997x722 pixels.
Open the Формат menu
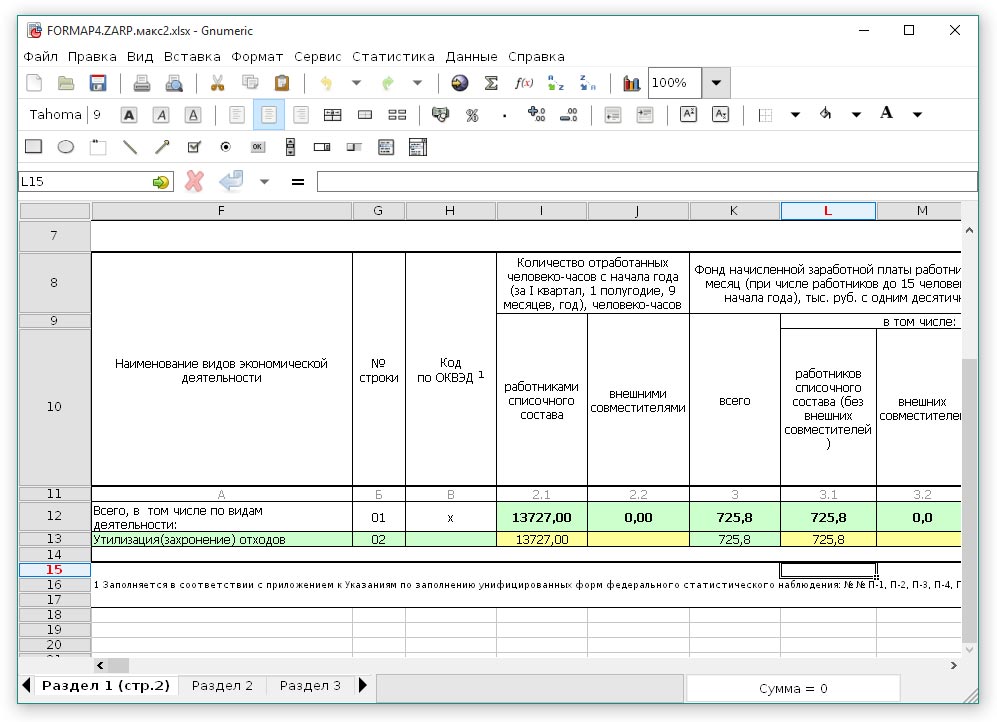(x=257, y=57)
